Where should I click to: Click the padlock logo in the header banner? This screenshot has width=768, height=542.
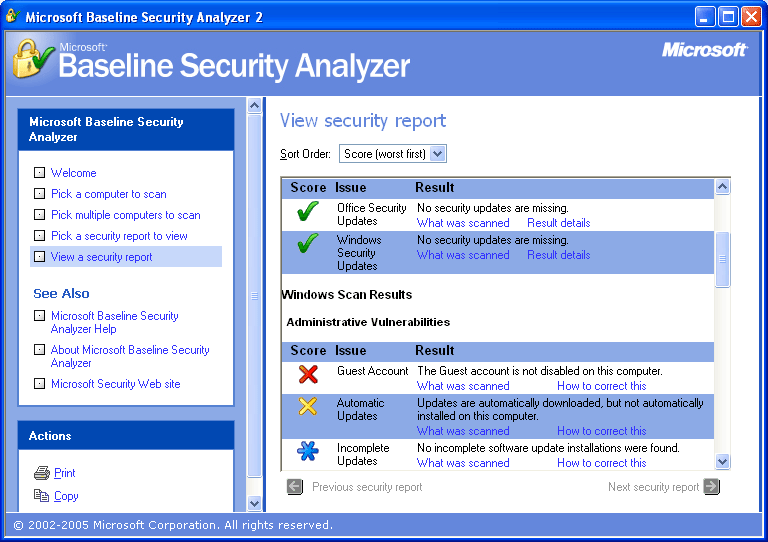pos(31,60)
